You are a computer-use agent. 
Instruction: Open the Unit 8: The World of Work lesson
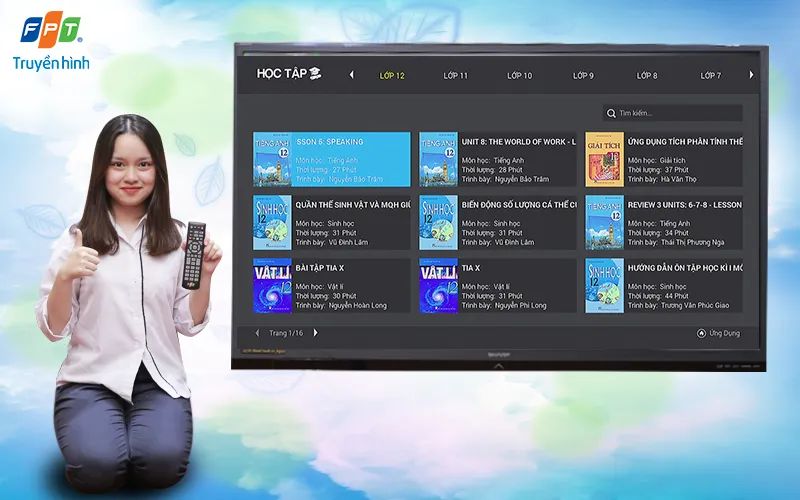click(x=498, y=160)
